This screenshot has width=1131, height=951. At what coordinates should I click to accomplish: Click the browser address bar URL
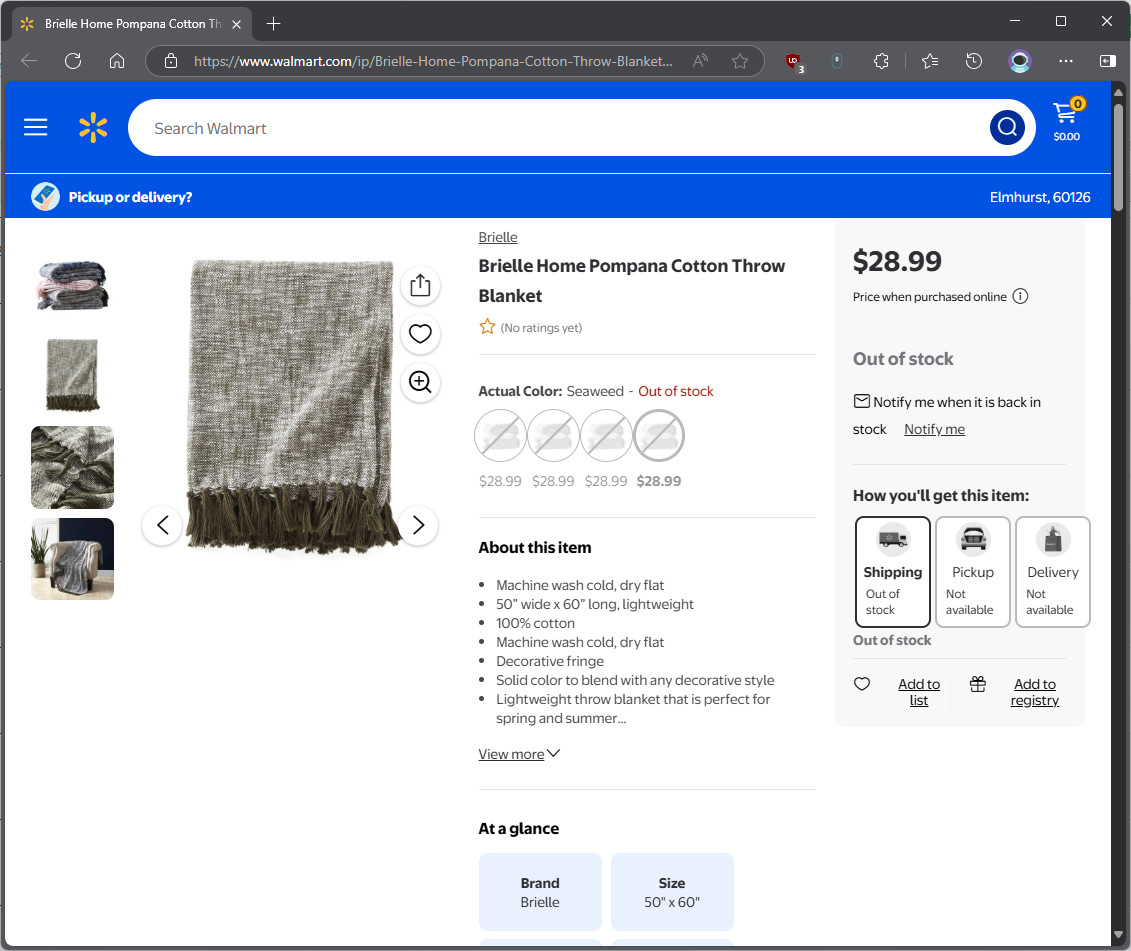click(433, 61)
